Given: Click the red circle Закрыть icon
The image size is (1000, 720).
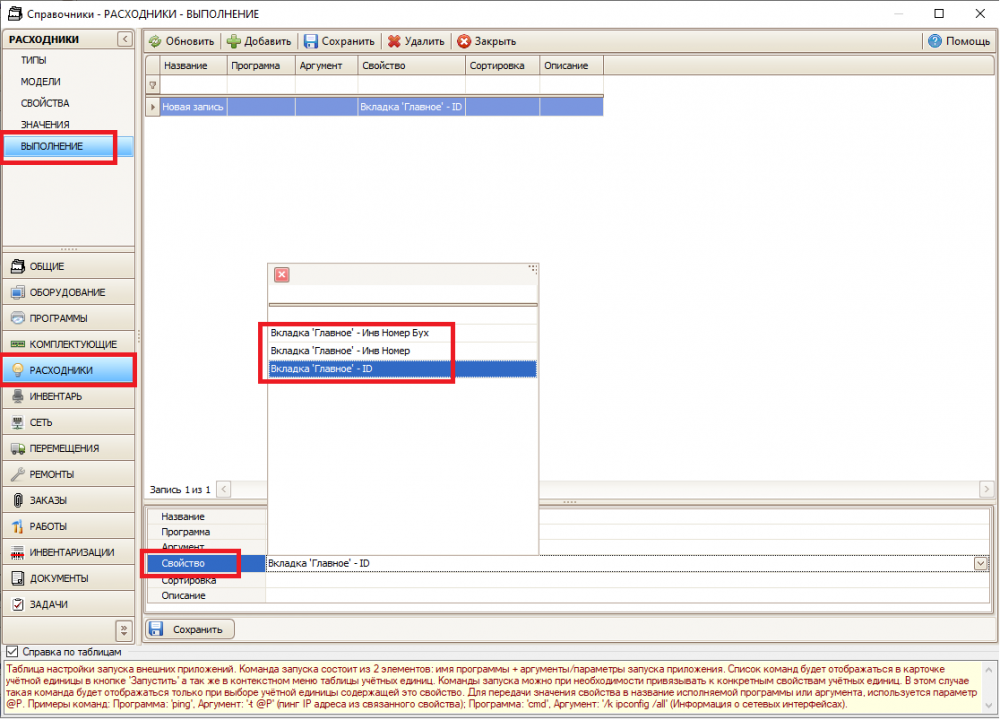Looking at the screenshot, I should tap(464, 41).
